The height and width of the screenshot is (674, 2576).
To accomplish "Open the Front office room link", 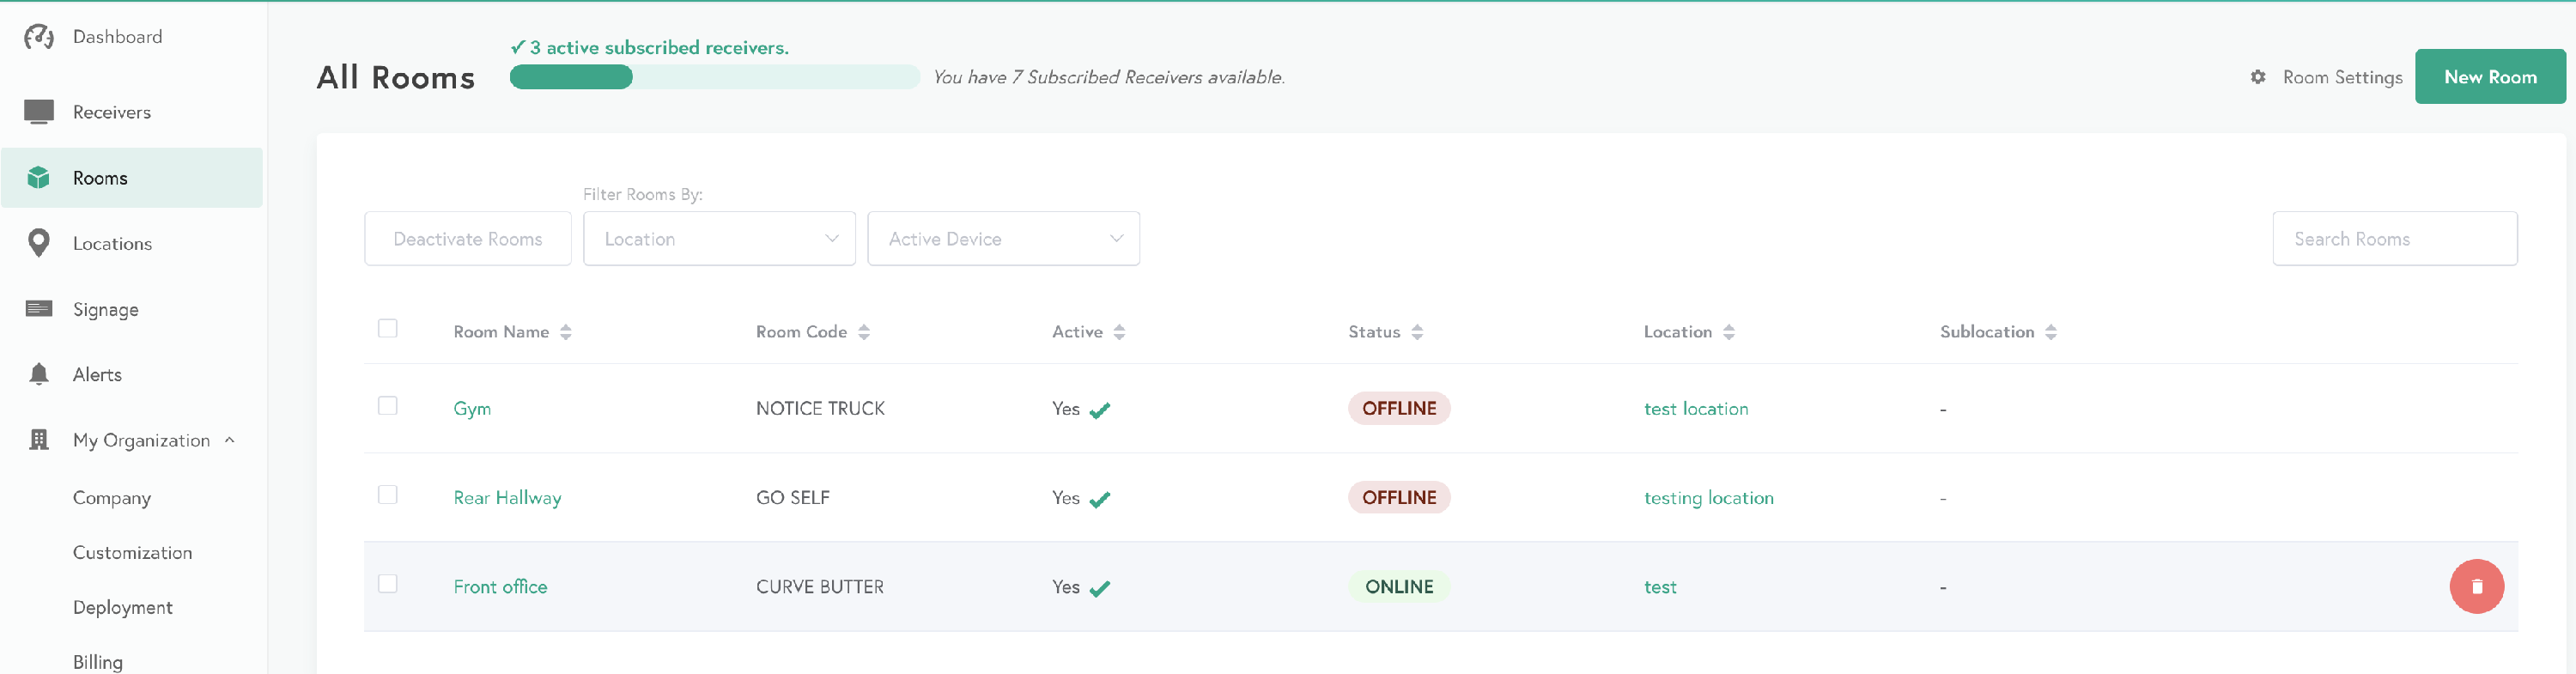I will coord(500,587).
